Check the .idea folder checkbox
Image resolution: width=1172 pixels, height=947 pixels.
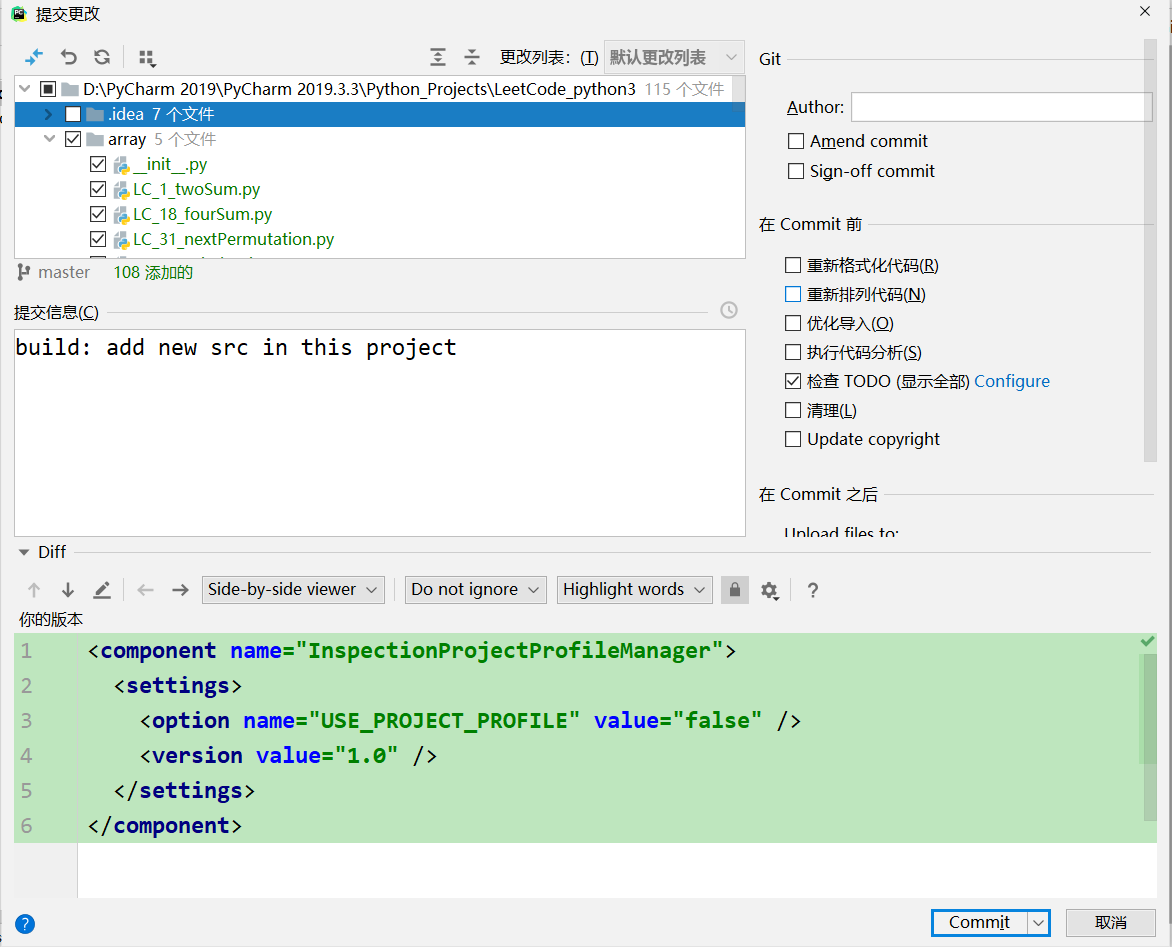tap(73, 114)
